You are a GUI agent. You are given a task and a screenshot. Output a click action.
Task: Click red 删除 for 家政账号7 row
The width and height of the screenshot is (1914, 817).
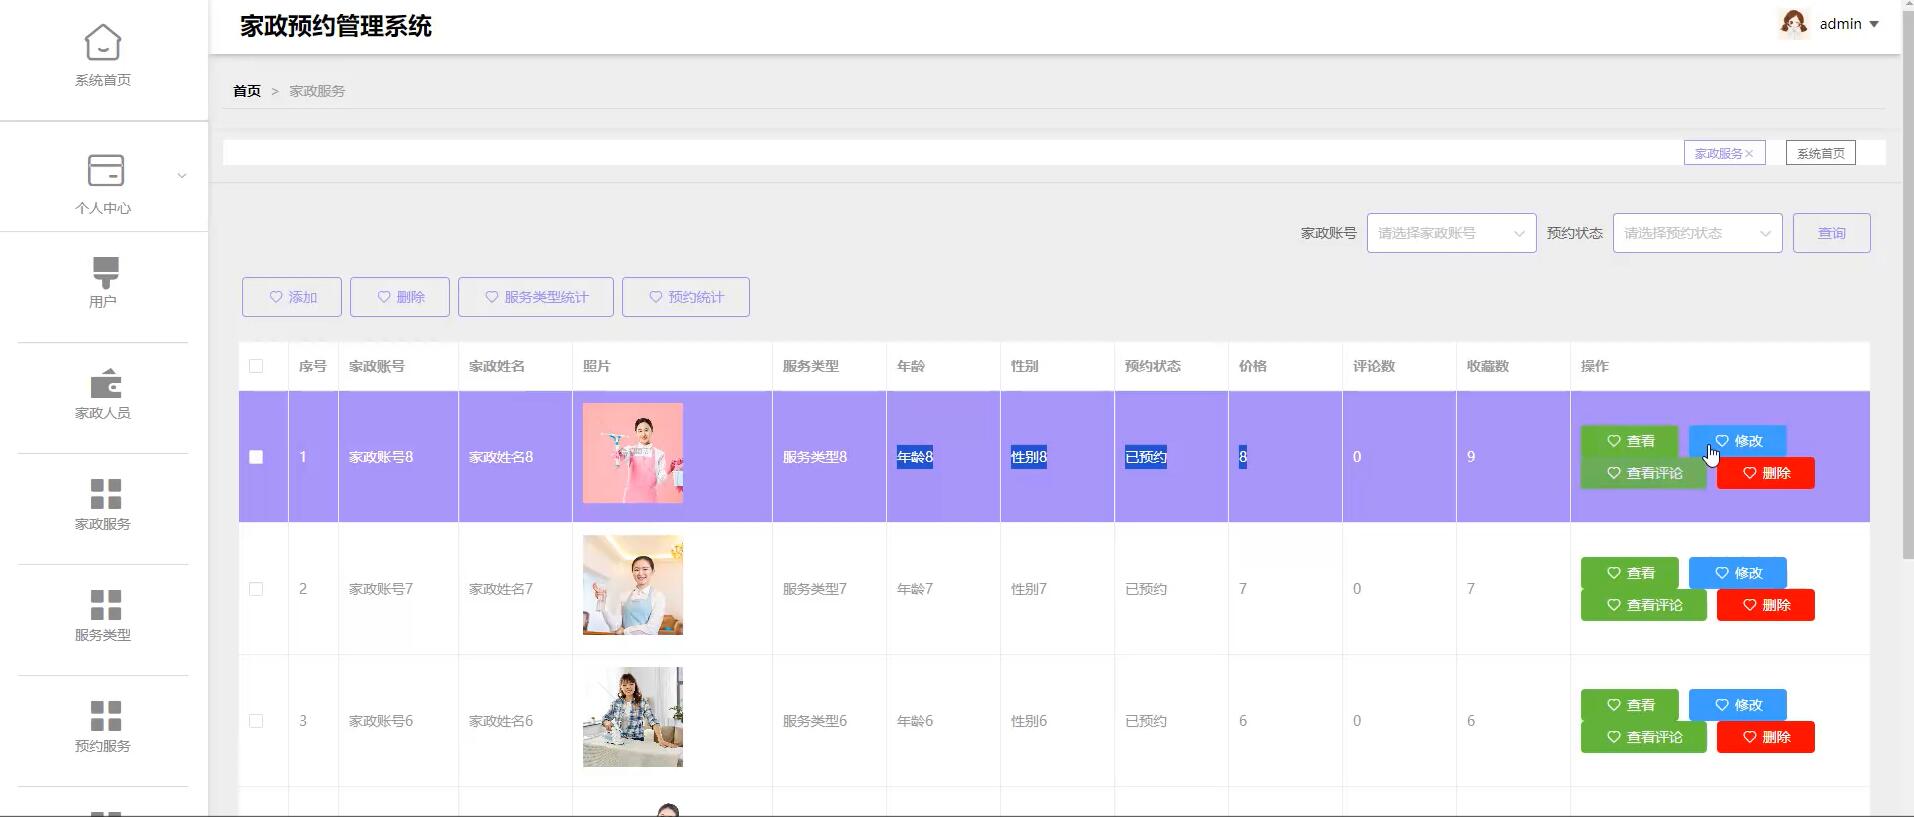pos(1765,605)
